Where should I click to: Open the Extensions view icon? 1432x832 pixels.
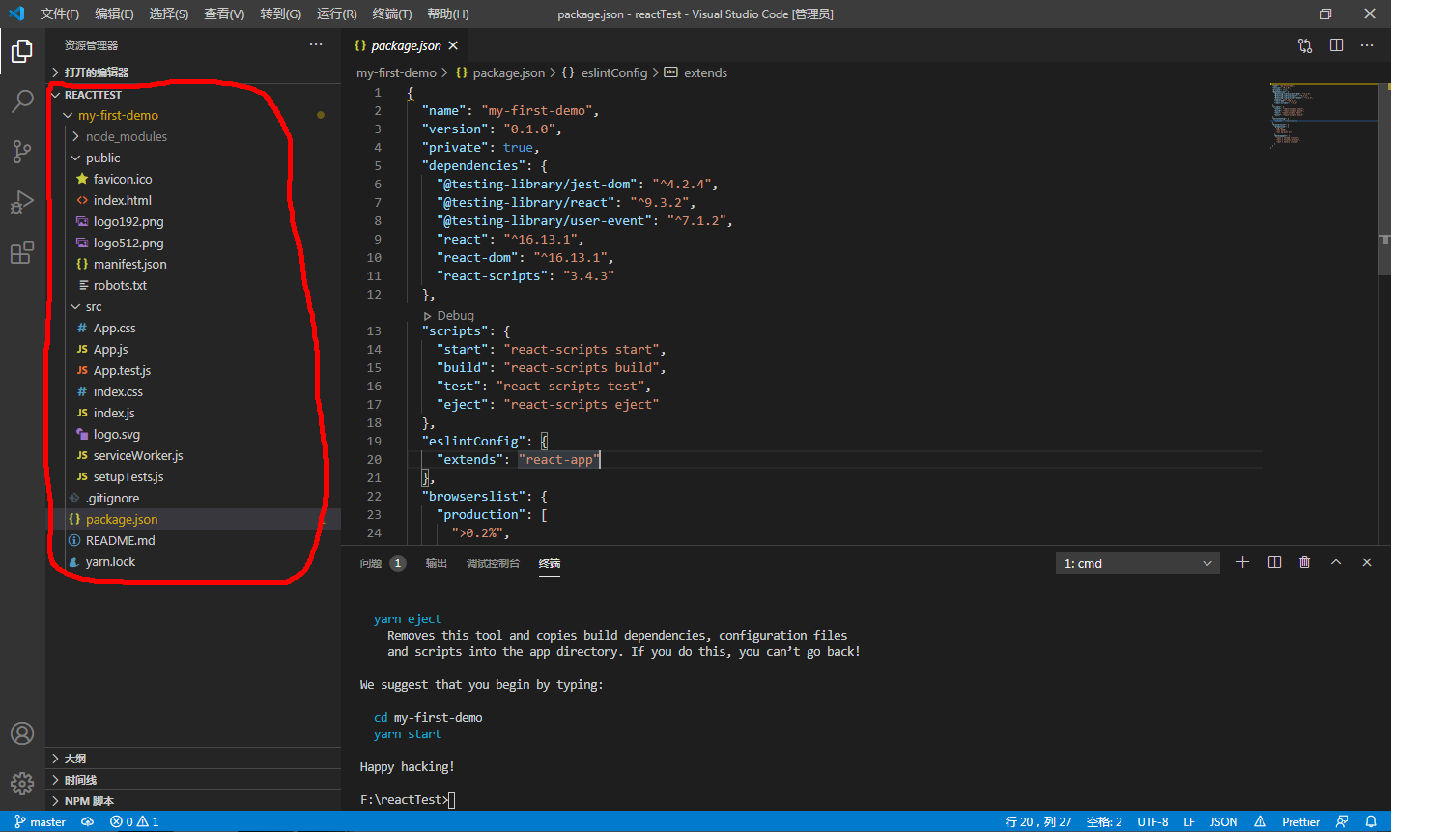[22, 253]
